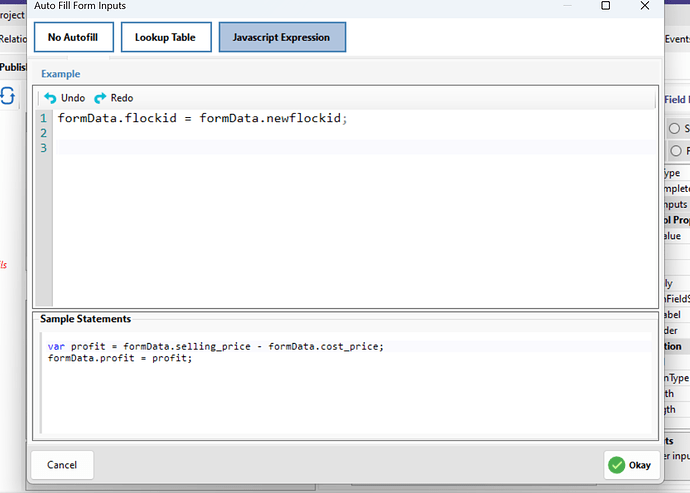Redo the last editor change
The width and height of the screenshot is (690, 493).
(114, 98)
